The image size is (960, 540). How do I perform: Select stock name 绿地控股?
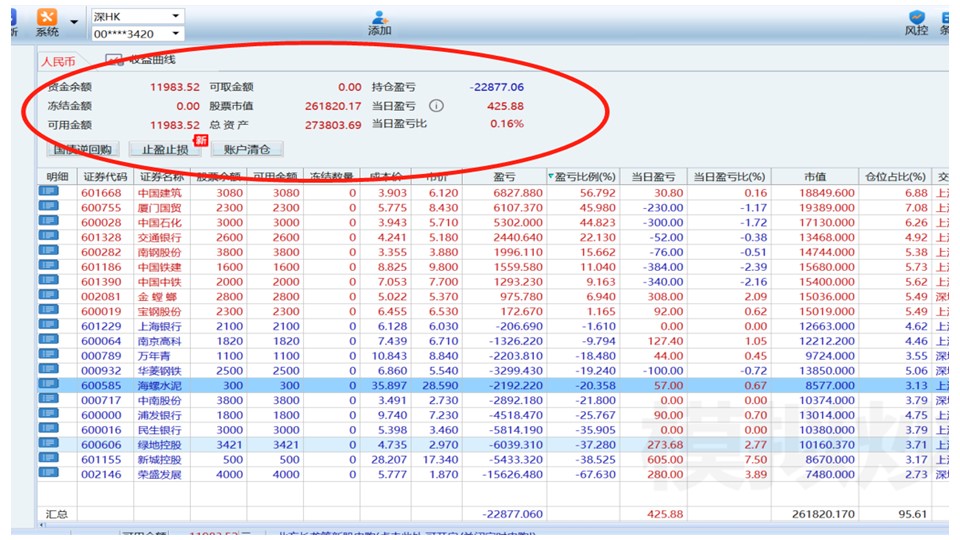pyautogui.click(x=160, y=445)
